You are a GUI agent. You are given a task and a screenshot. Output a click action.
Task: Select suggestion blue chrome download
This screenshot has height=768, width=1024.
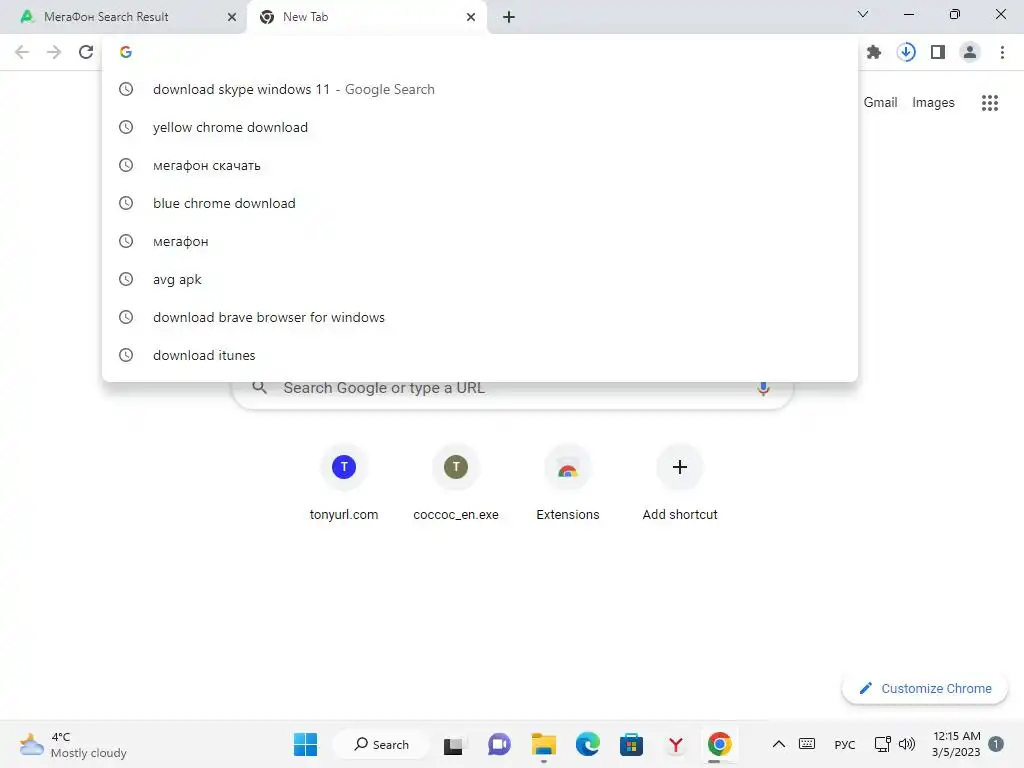[480, 203]
